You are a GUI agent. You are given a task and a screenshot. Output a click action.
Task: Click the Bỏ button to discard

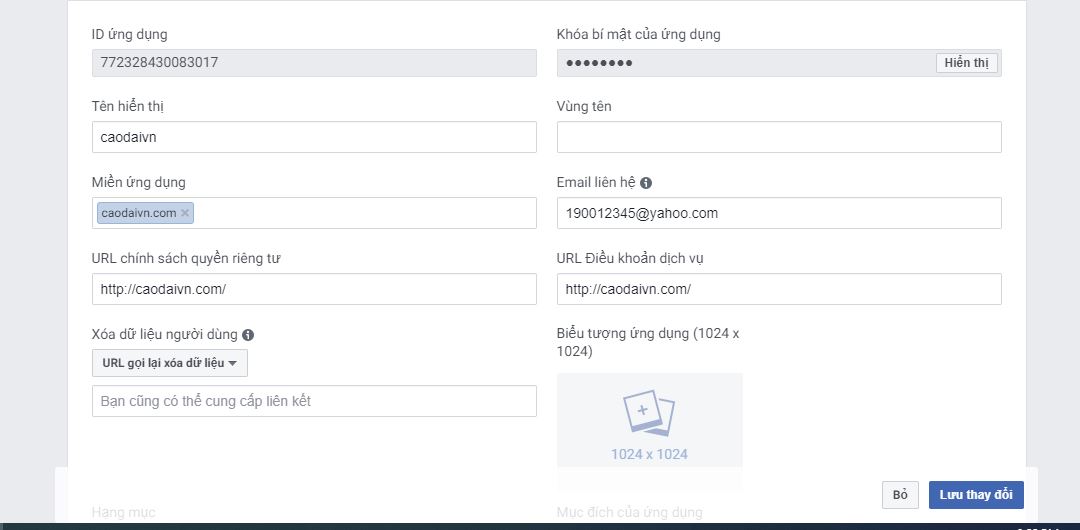899,495
